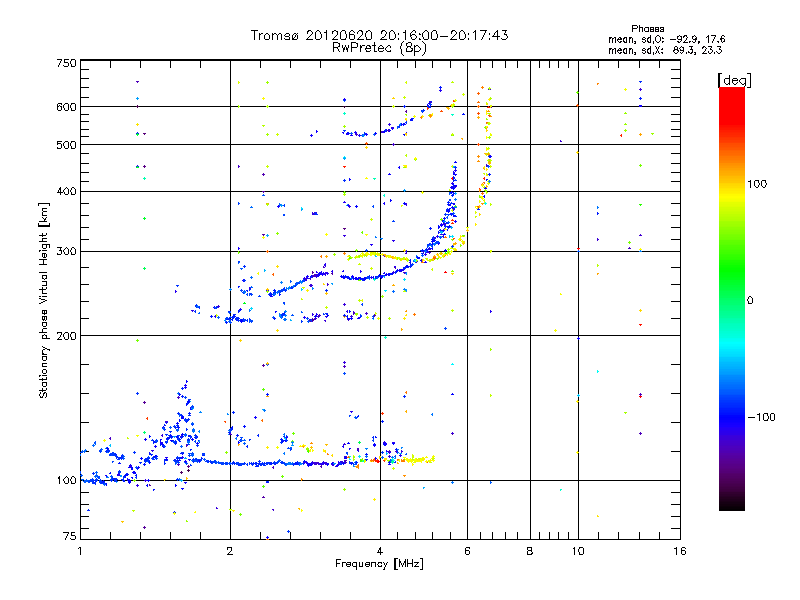Image resolution: width=800 pixels, height=600 pixels.
Task: Click the y-axis tick label '200'
Action: click(x=66, y=336)
